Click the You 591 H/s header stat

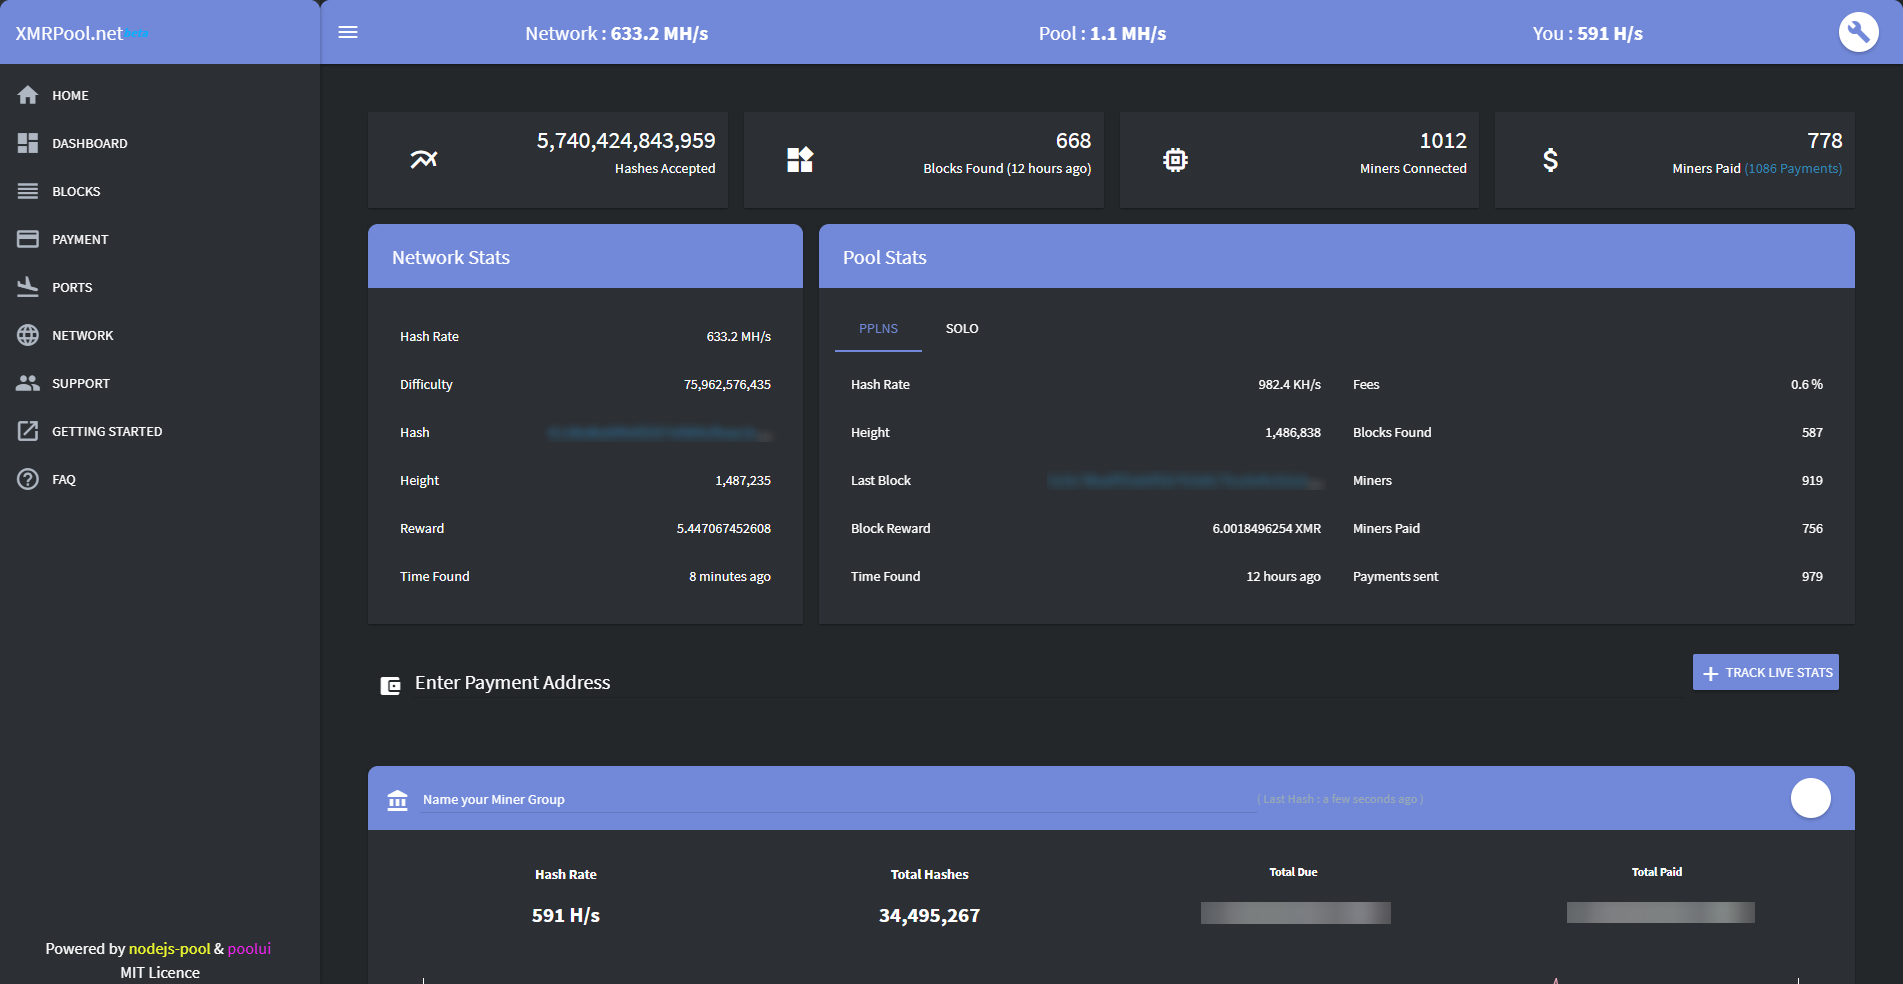tap(1587, 33)
